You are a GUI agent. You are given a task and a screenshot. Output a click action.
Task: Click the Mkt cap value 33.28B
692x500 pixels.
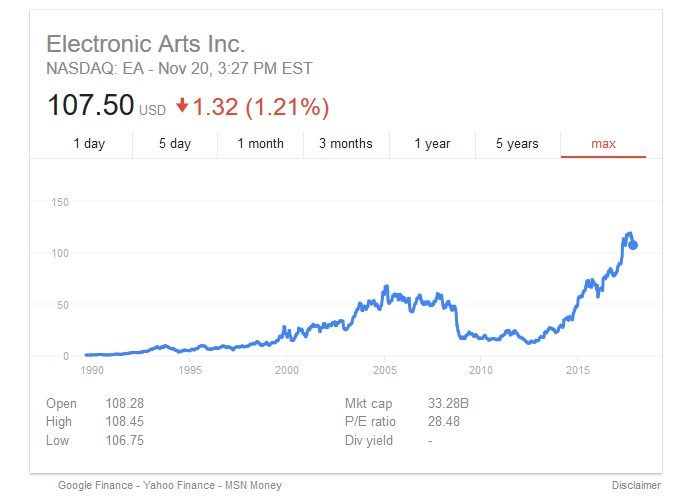click(x=448, y=403)
